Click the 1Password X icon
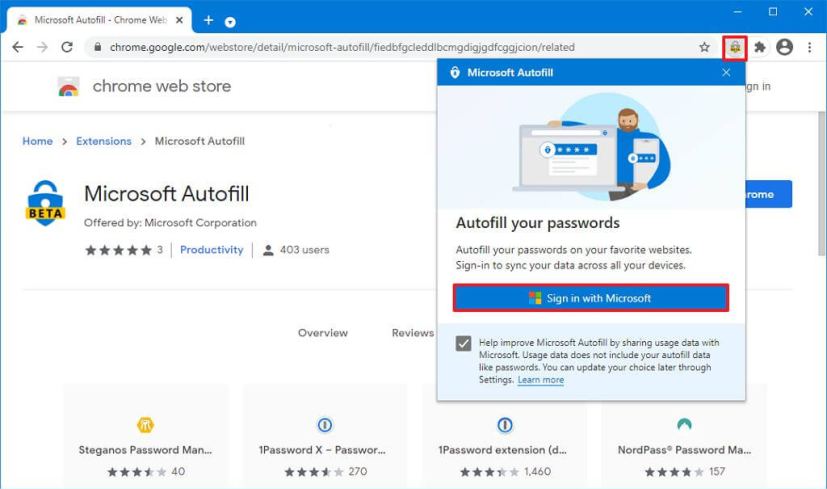Image resolution: width=827 pixels, height=489 pixels. pos(325,425)
